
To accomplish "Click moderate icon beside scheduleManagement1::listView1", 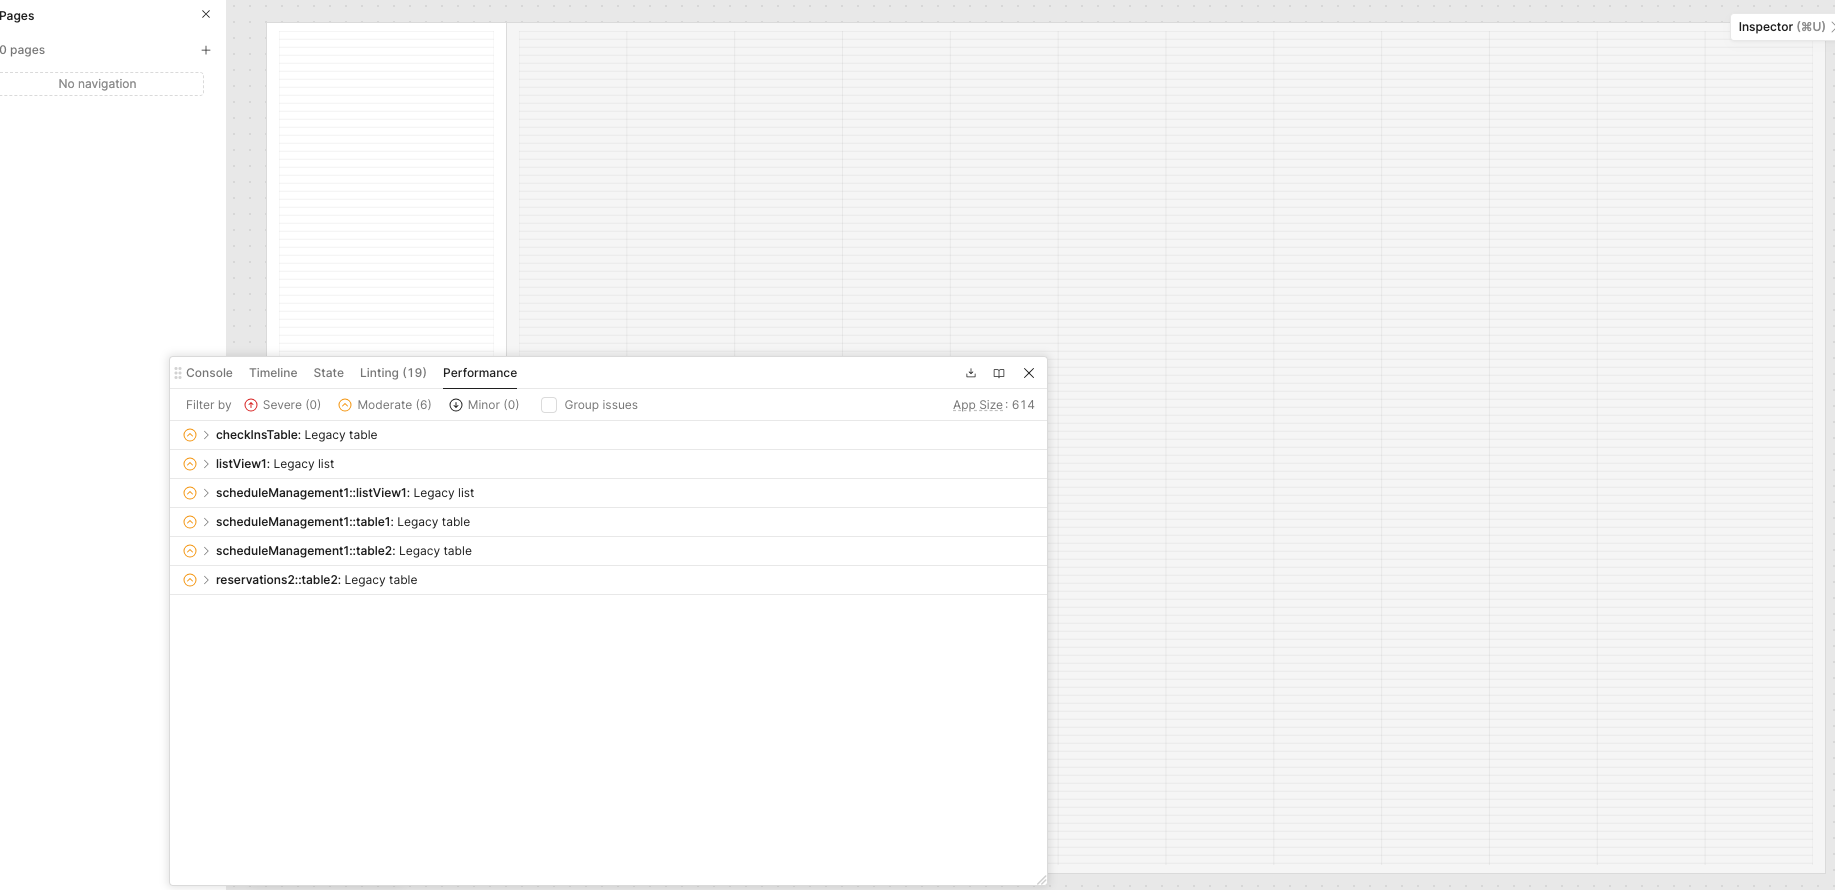I will point(190,493).
